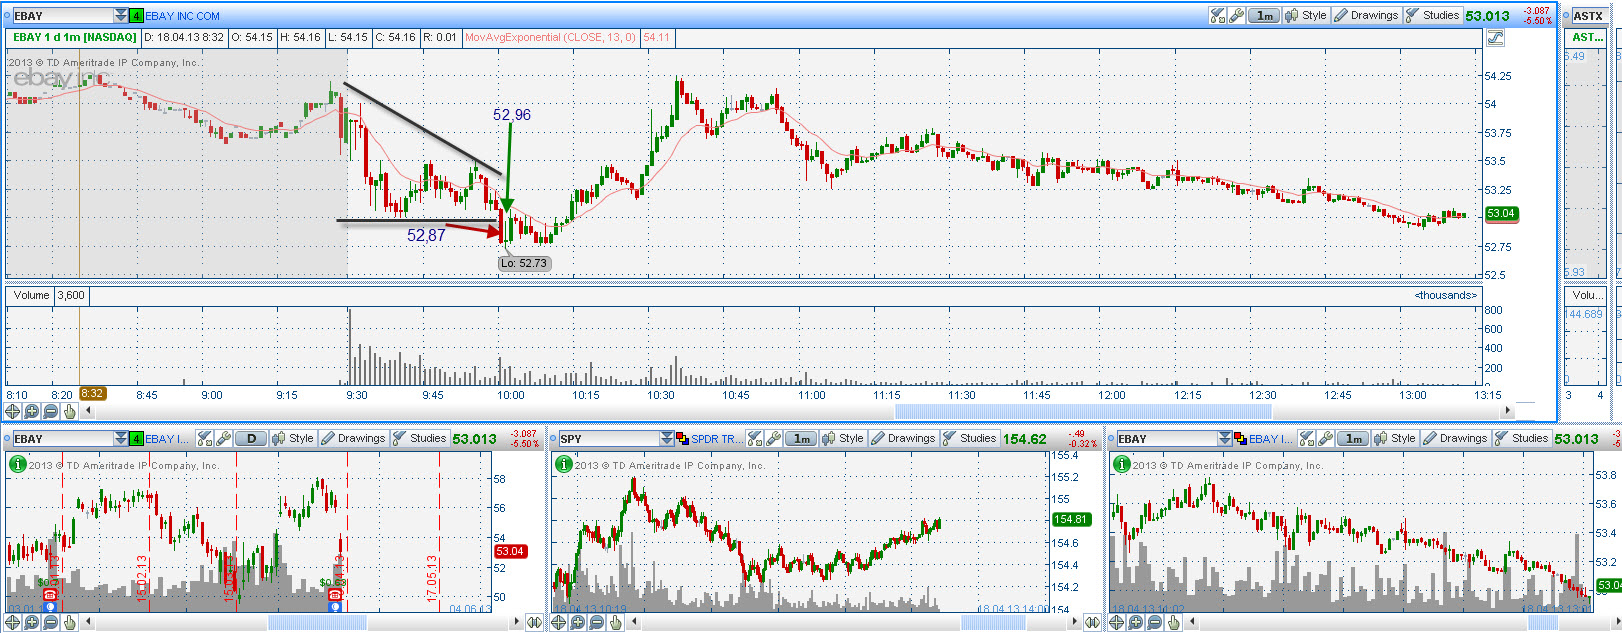Viewport: 1622px width, 633px height.
Task: Open Drawings menu in bottom-right EBAY chart
Action: click(1455, 438)
